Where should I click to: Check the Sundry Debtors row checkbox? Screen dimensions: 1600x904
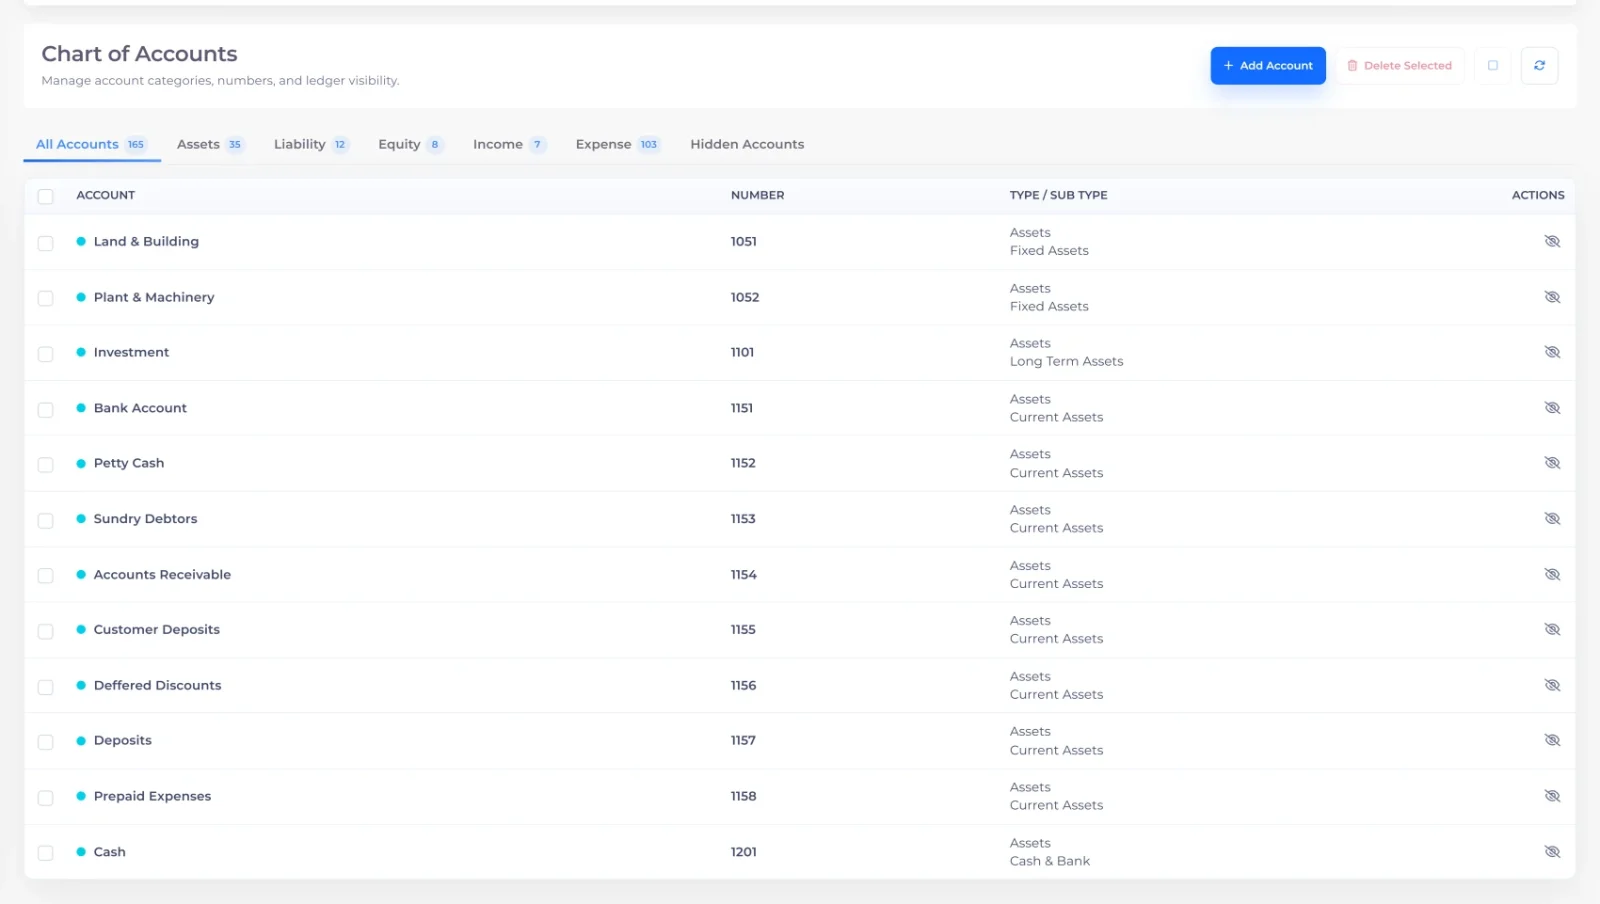pyautogui.click(x=45, y=521)
